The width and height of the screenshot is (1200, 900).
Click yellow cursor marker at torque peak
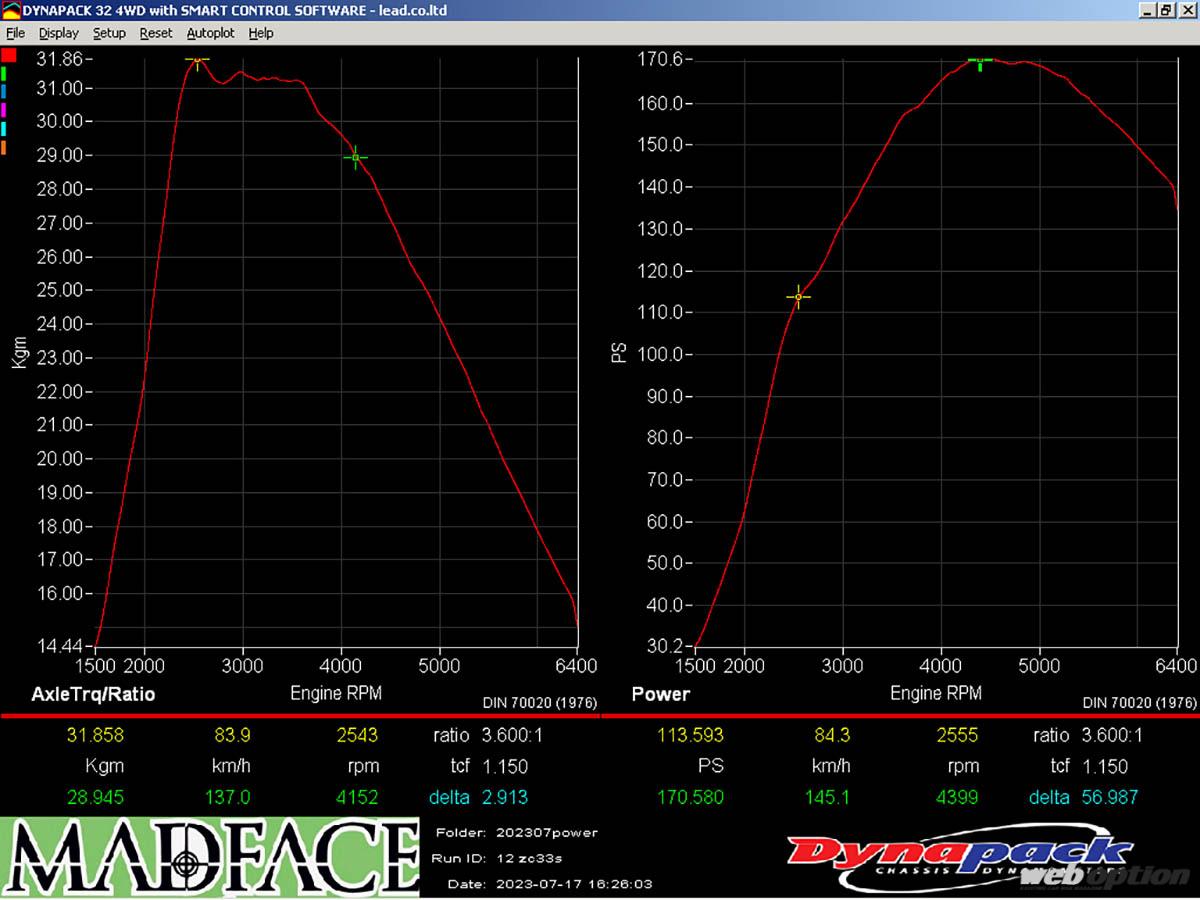tap(197, 61)
